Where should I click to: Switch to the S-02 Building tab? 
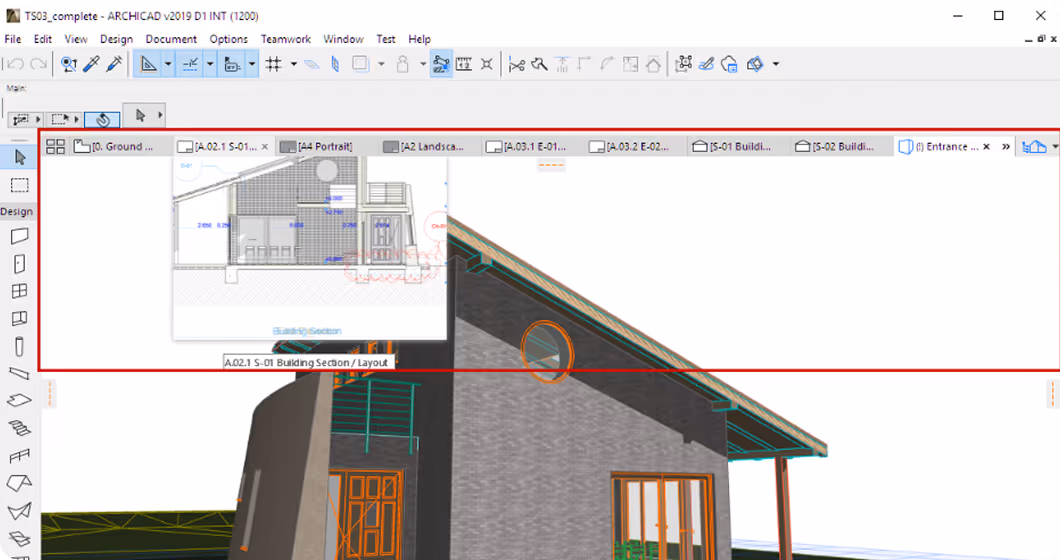pyautogui.click(x=835, y=146)
